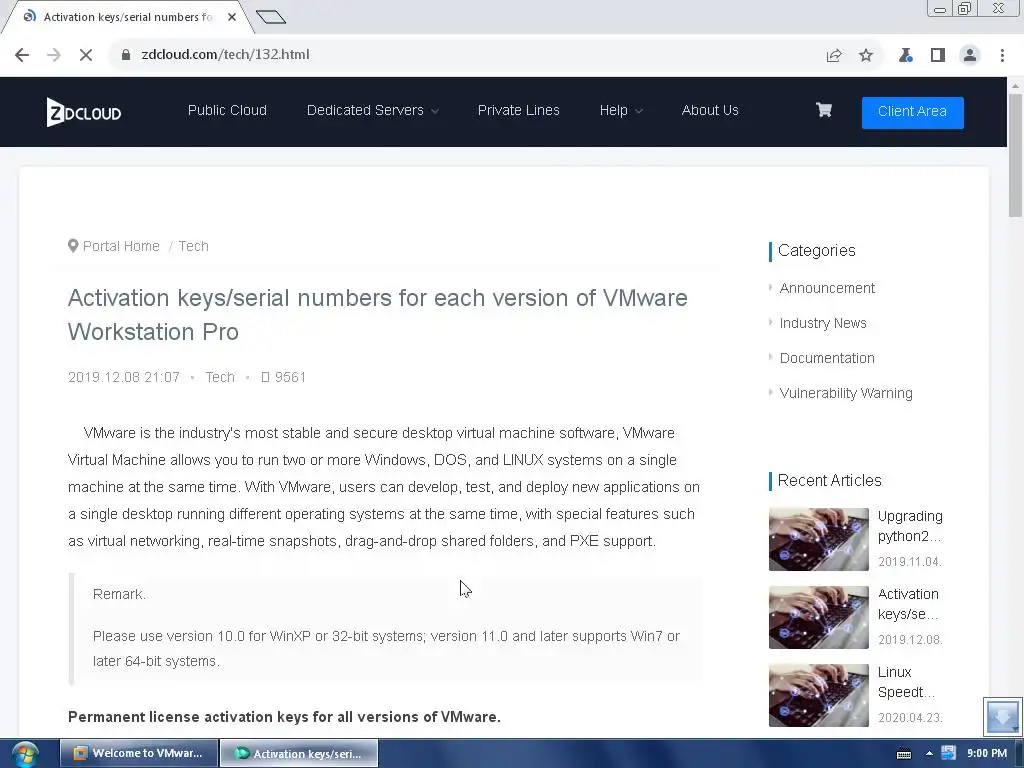Open the Chrome three-dot menu
The width and height of the screenshot is (1024, 768).
1002,56
